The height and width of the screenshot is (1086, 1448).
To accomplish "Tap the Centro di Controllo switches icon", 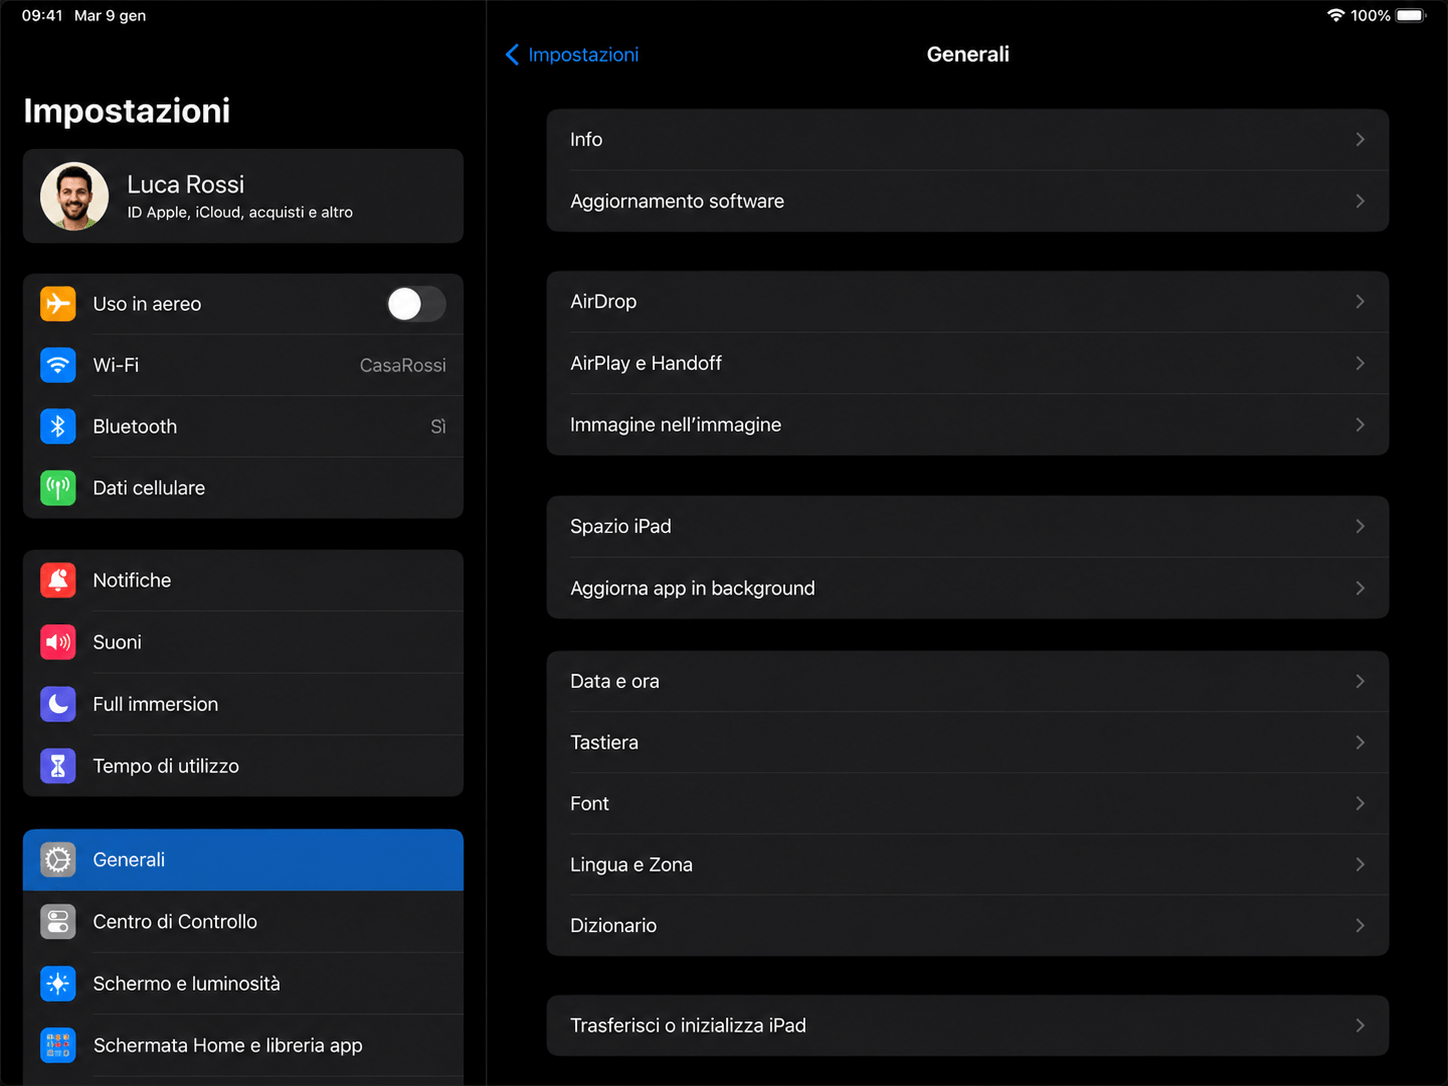I will coord(58,922).
